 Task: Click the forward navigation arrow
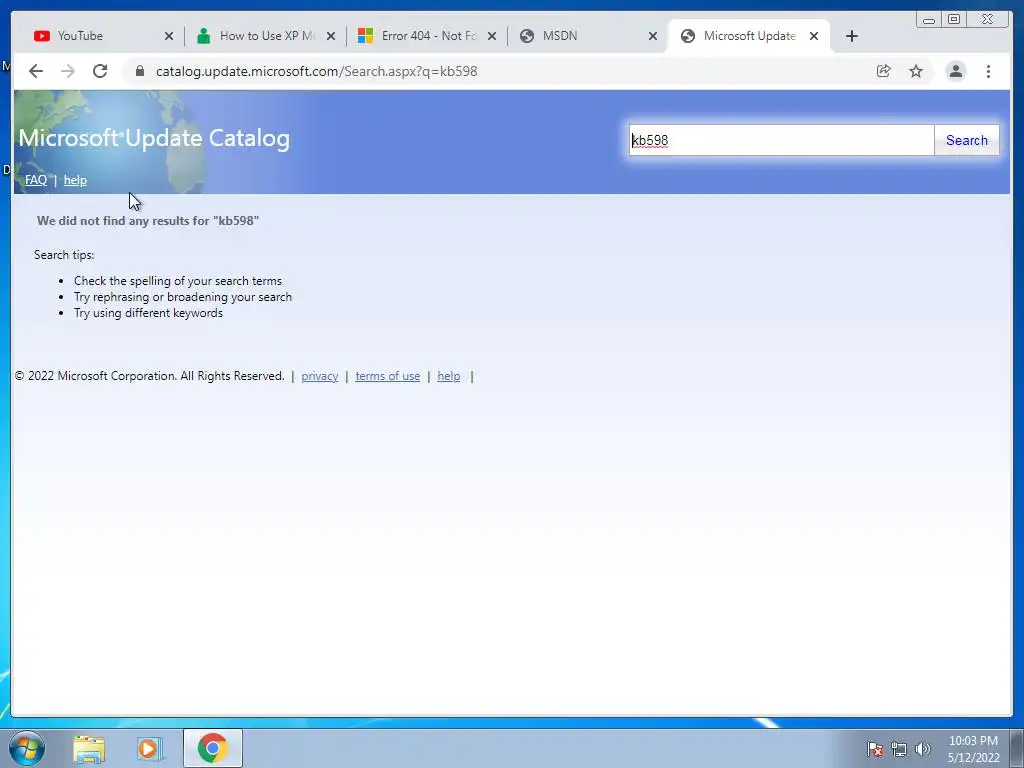coord(68,71)
